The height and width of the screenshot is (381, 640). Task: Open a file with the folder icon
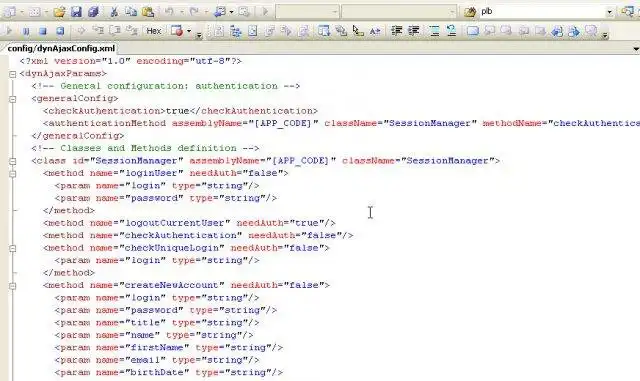point(59,12)
